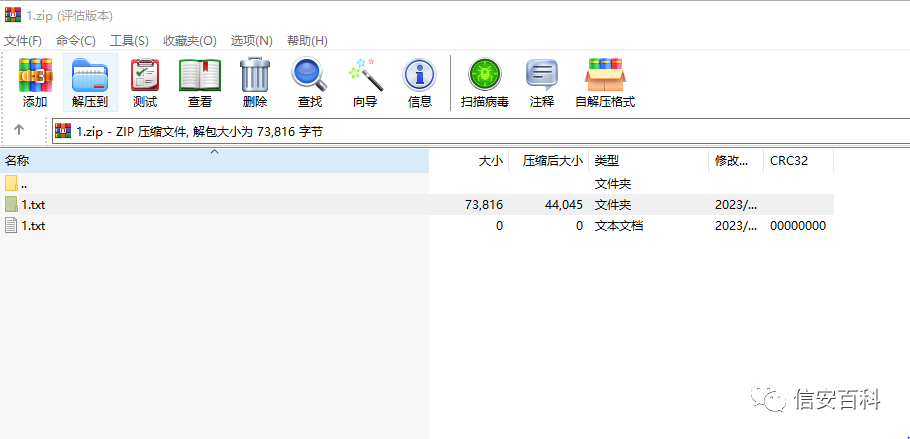Sort by Name (名称) column header
Image resolution: width=910 pixels, height=439 pixels.
214,161
